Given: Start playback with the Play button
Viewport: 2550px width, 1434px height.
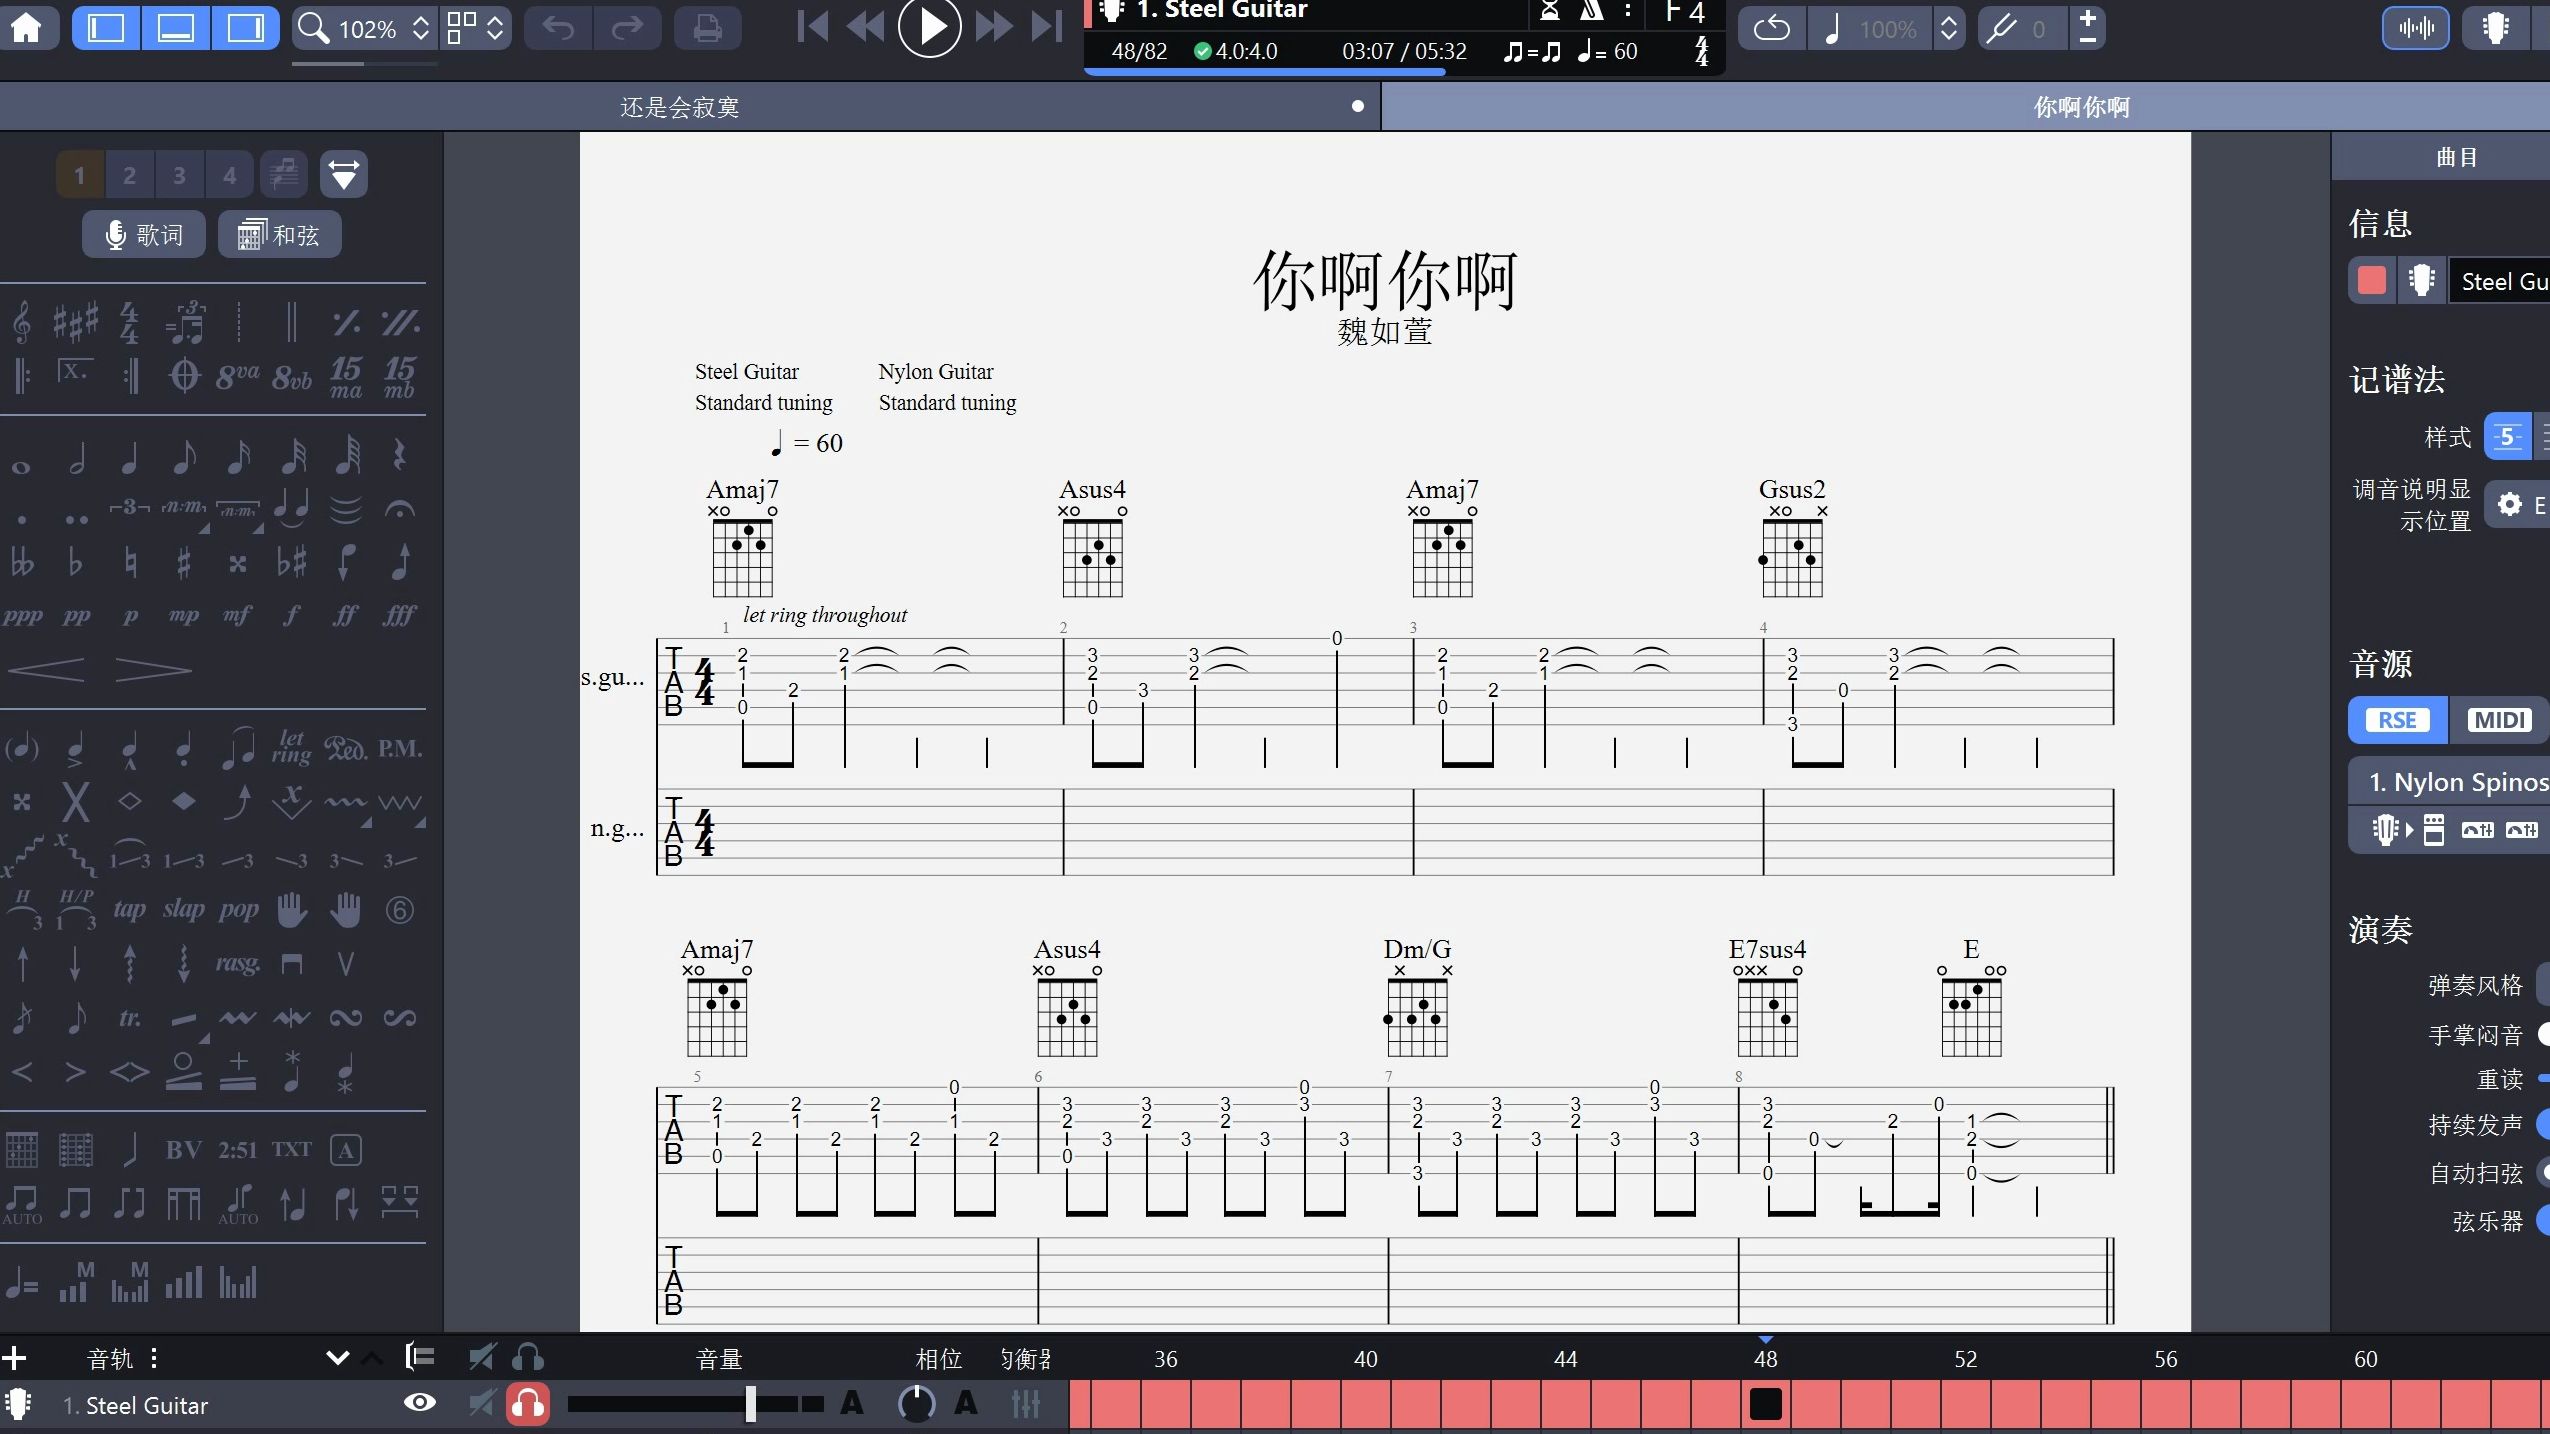Looking at the screenshot, I should (929, 26).
